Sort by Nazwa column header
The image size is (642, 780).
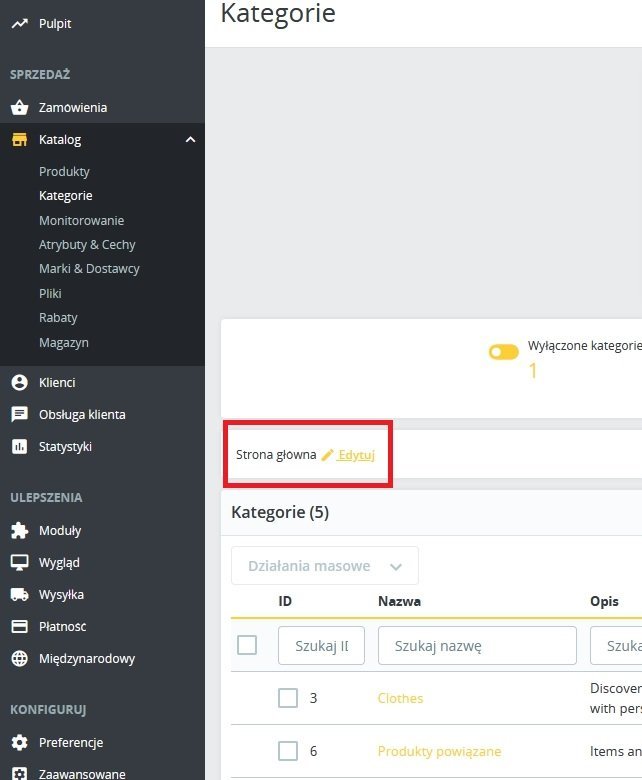coord(399,601)
